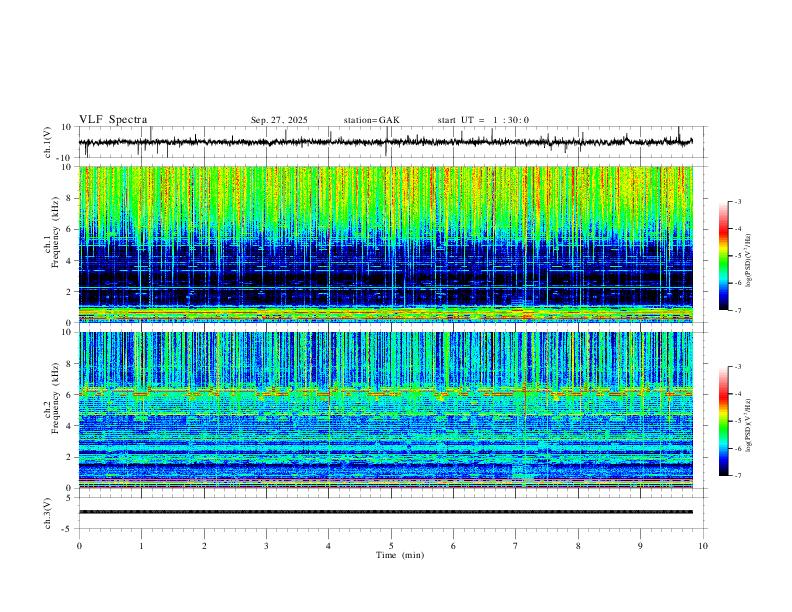This screenshot has height=612, width=792.
Task: Click the "4" kHz tick on ch.2 spectrogram
Action: click(x=68, y=426)
